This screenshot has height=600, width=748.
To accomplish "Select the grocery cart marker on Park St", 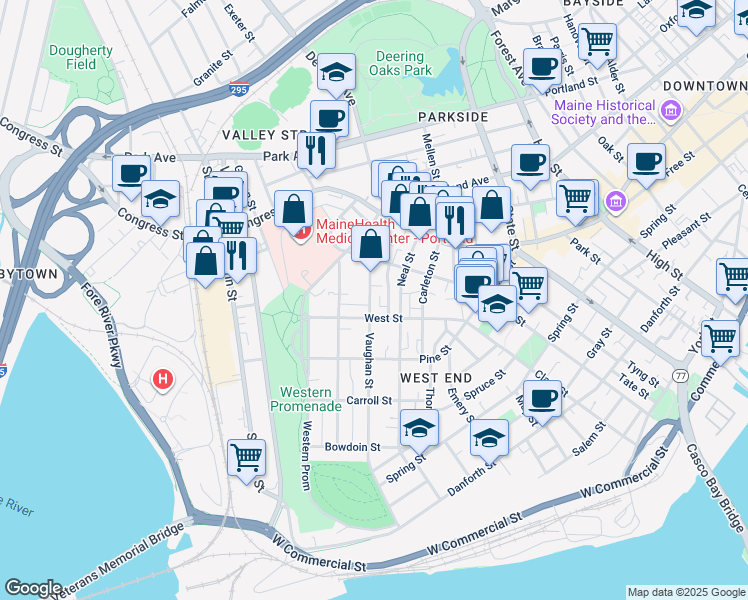I will 576,202.
